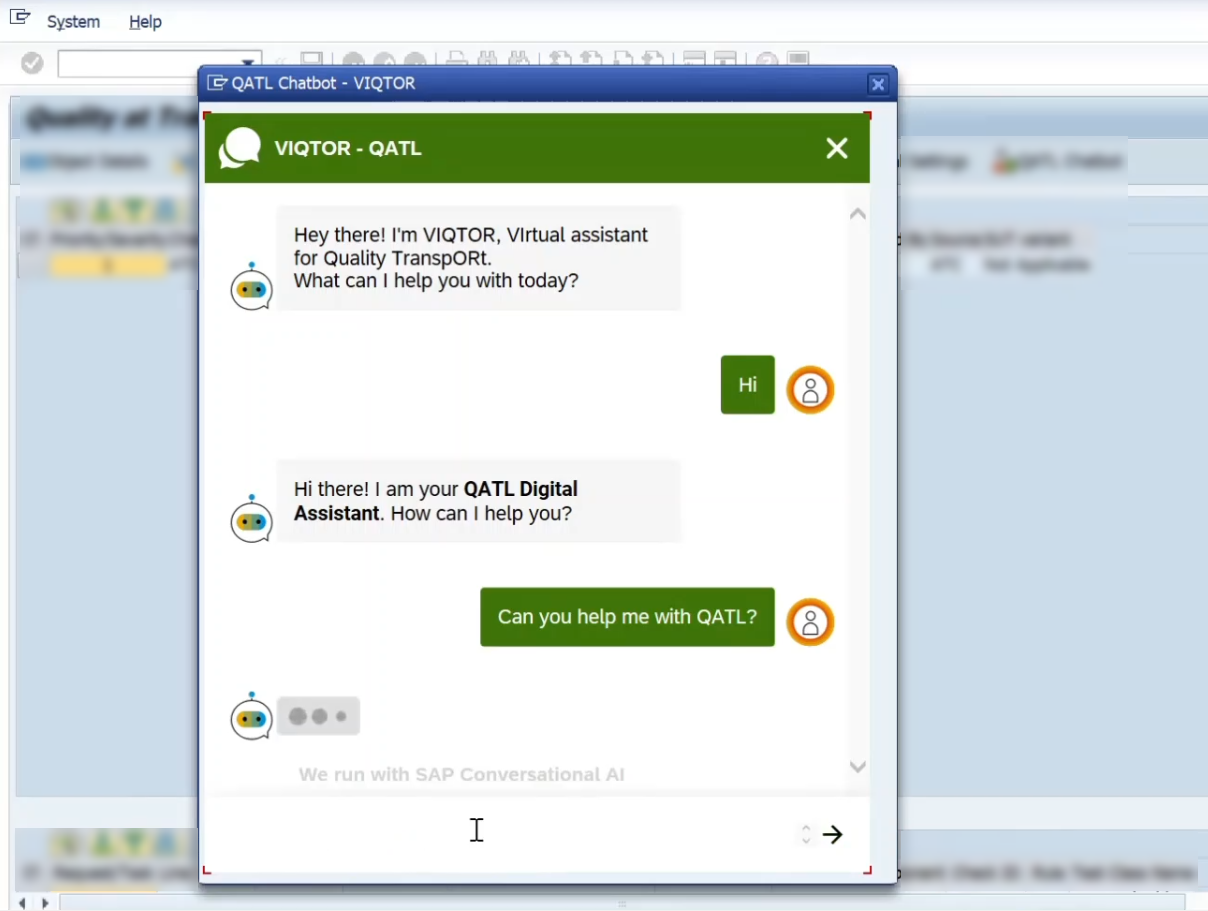The height and width of the screenshot is (911, 1208).
Task: Select the Send arrow to submit message
Action: pyautogui.click(x=833, y=834)
